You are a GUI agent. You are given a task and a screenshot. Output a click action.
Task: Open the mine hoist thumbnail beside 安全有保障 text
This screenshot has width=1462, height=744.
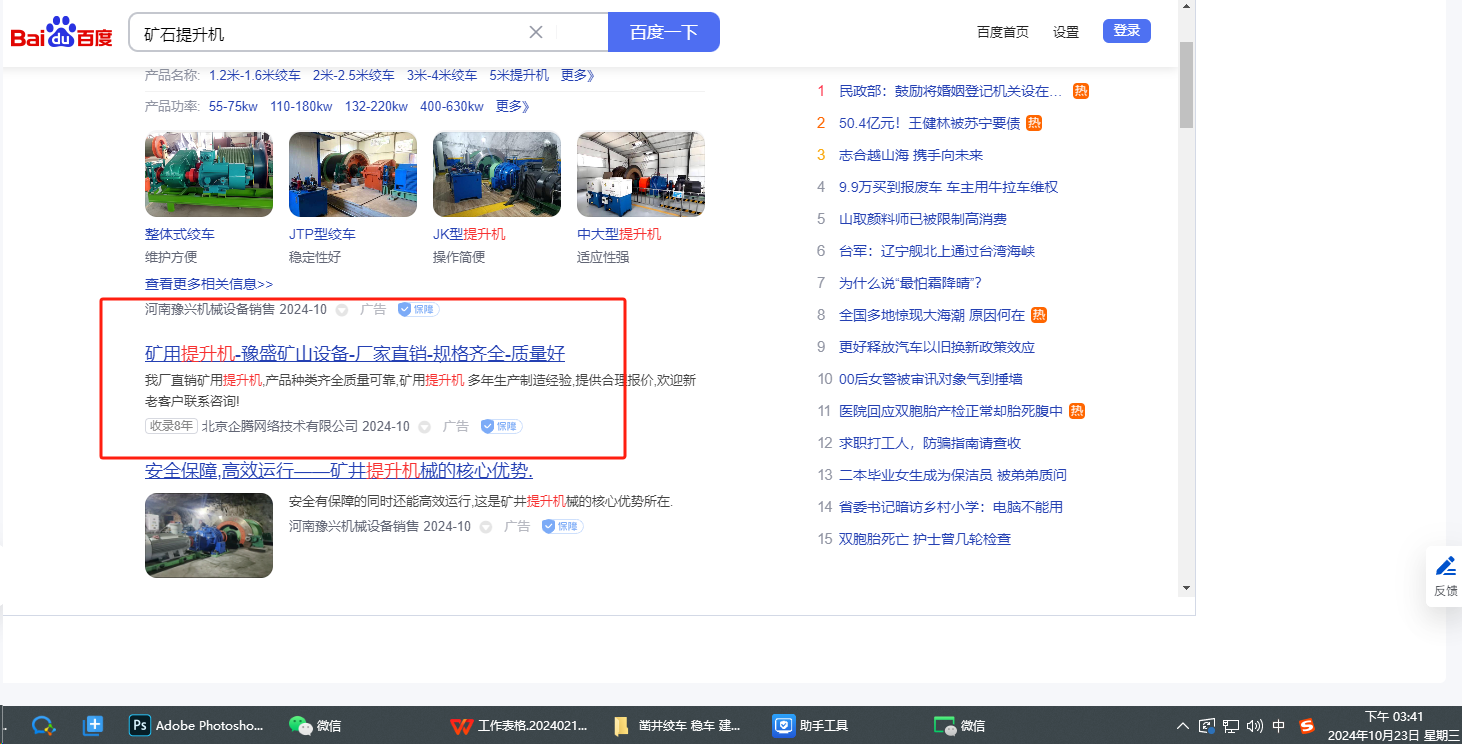(x=209, y=535)
